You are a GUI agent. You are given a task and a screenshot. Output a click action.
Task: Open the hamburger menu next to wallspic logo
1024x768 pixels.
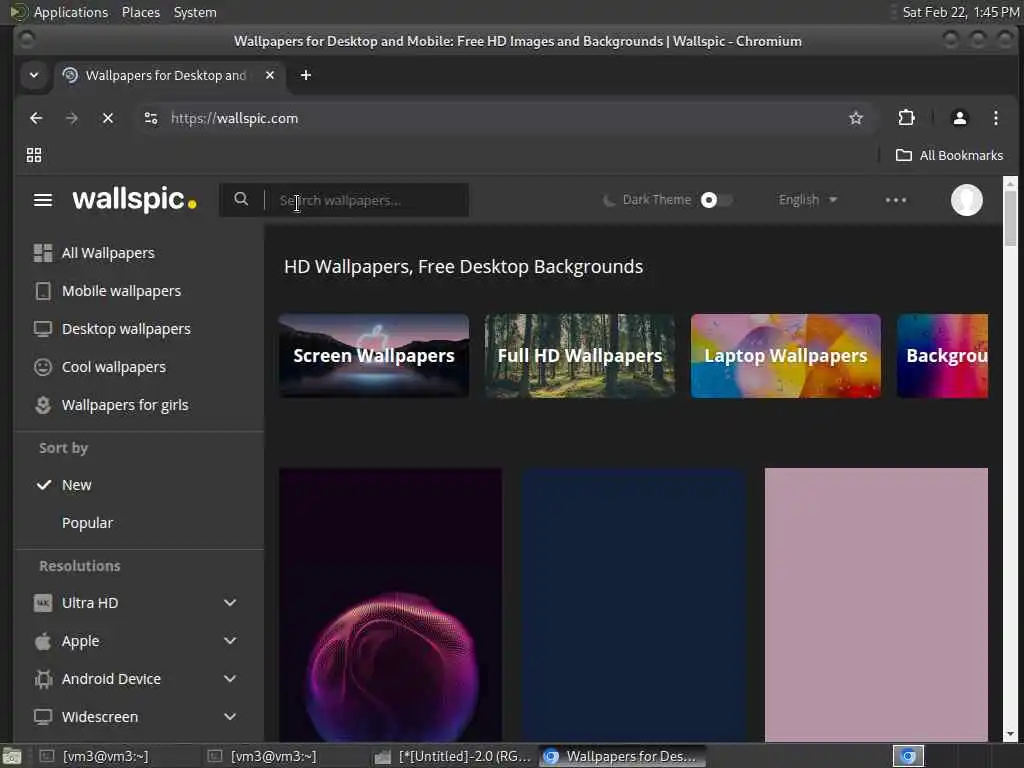[x=43, y=200]
